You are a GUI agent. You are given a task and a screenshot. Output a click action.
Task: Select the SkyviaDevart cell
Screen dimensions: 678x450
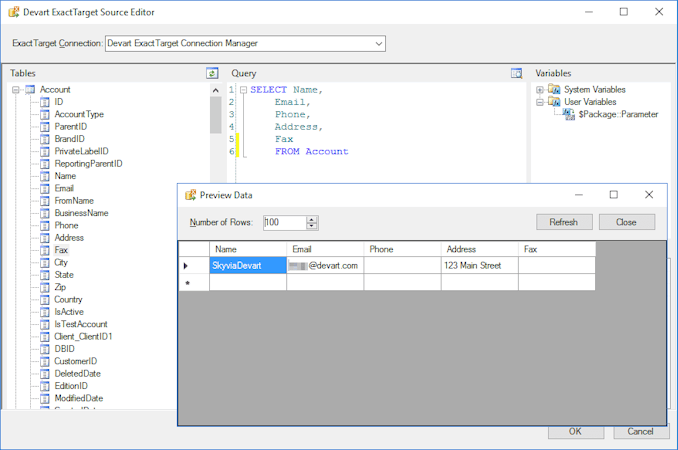pos(248,265)
